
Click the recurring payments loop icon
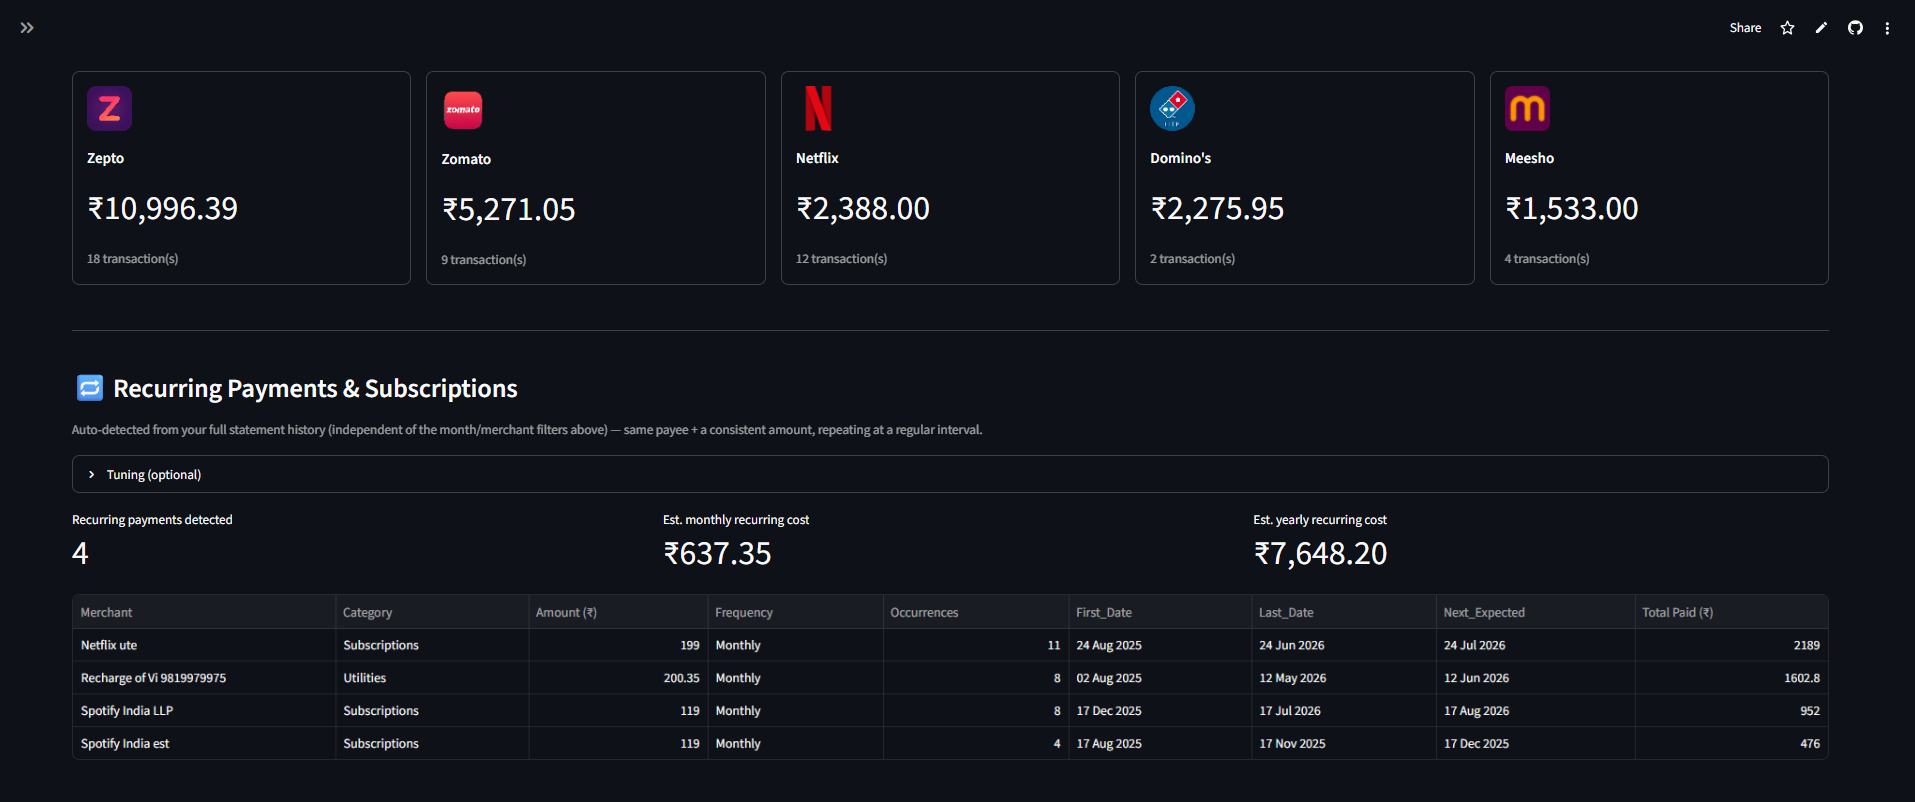tap(90, 388)
